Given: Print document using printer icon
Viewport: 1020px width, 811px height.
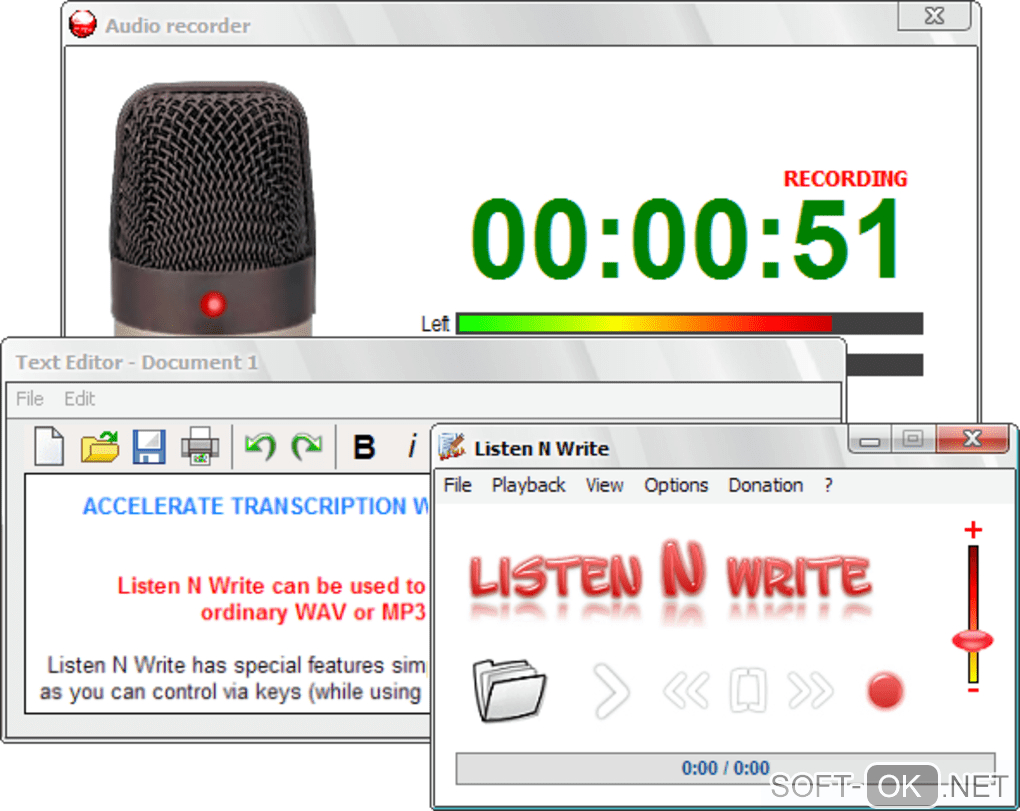Looking at the screenshot, I should [200, 446].
